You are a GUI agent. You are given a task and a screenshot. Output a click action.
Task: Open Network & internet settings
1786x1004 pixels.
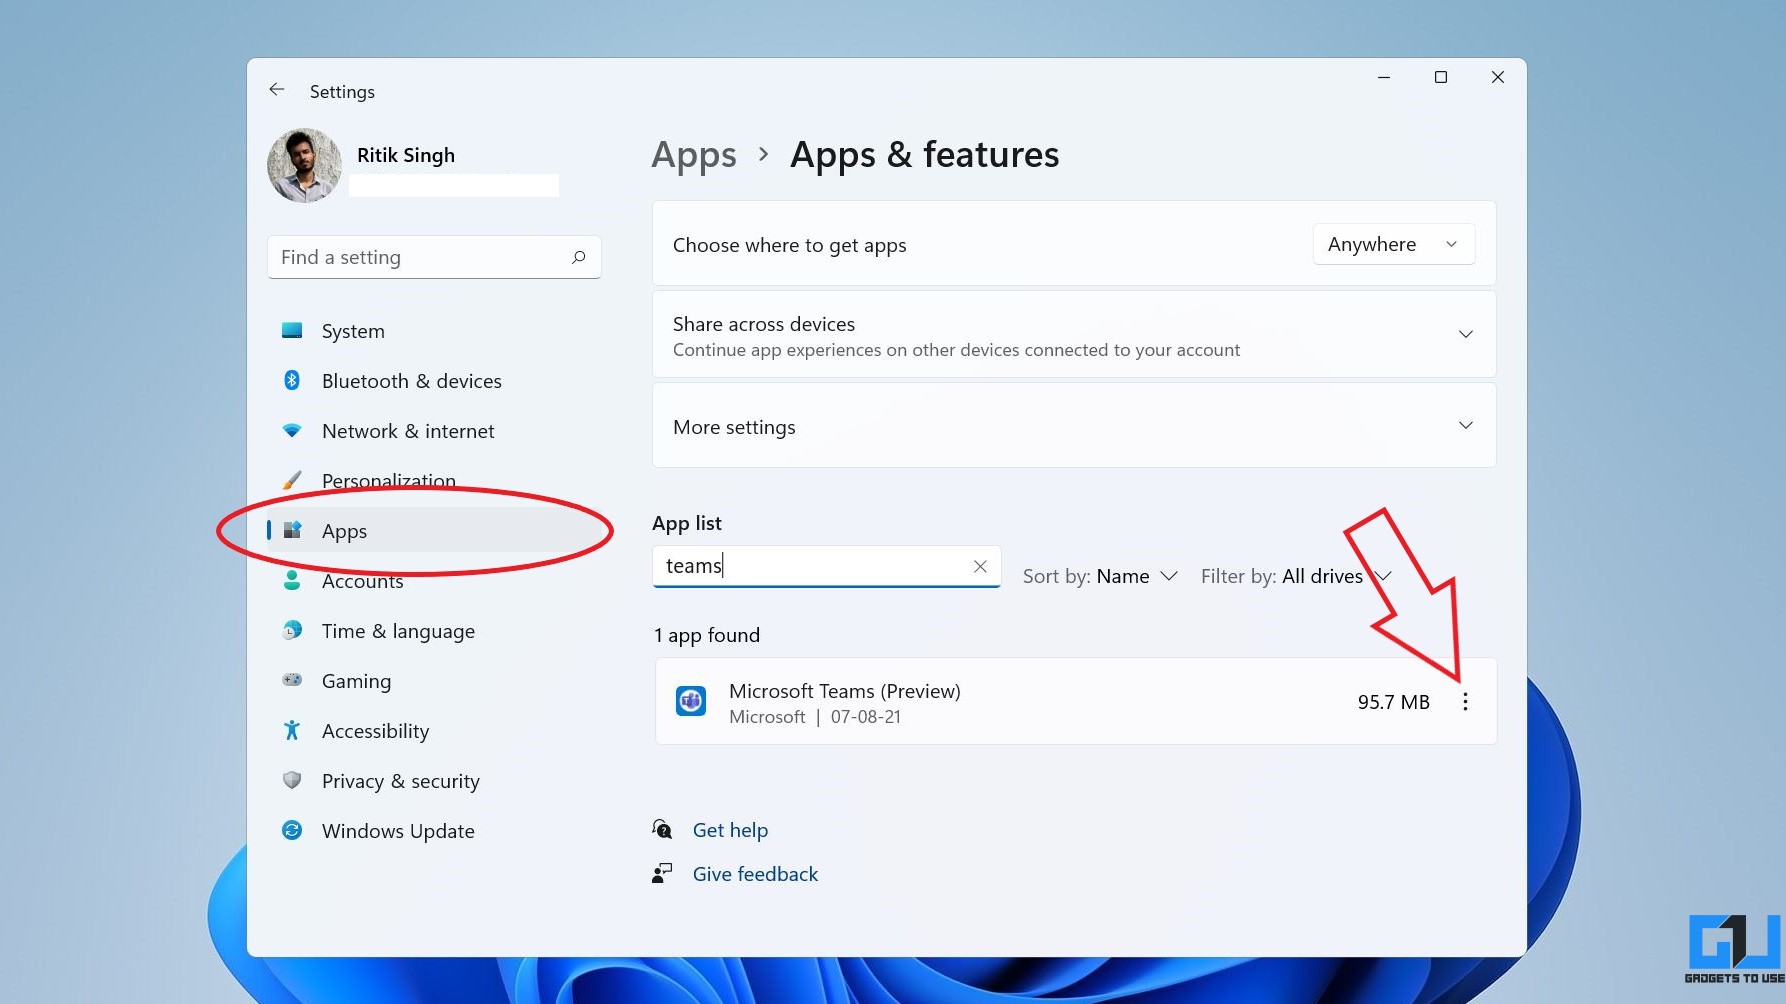pyautogui.click(x=434, y=431)
